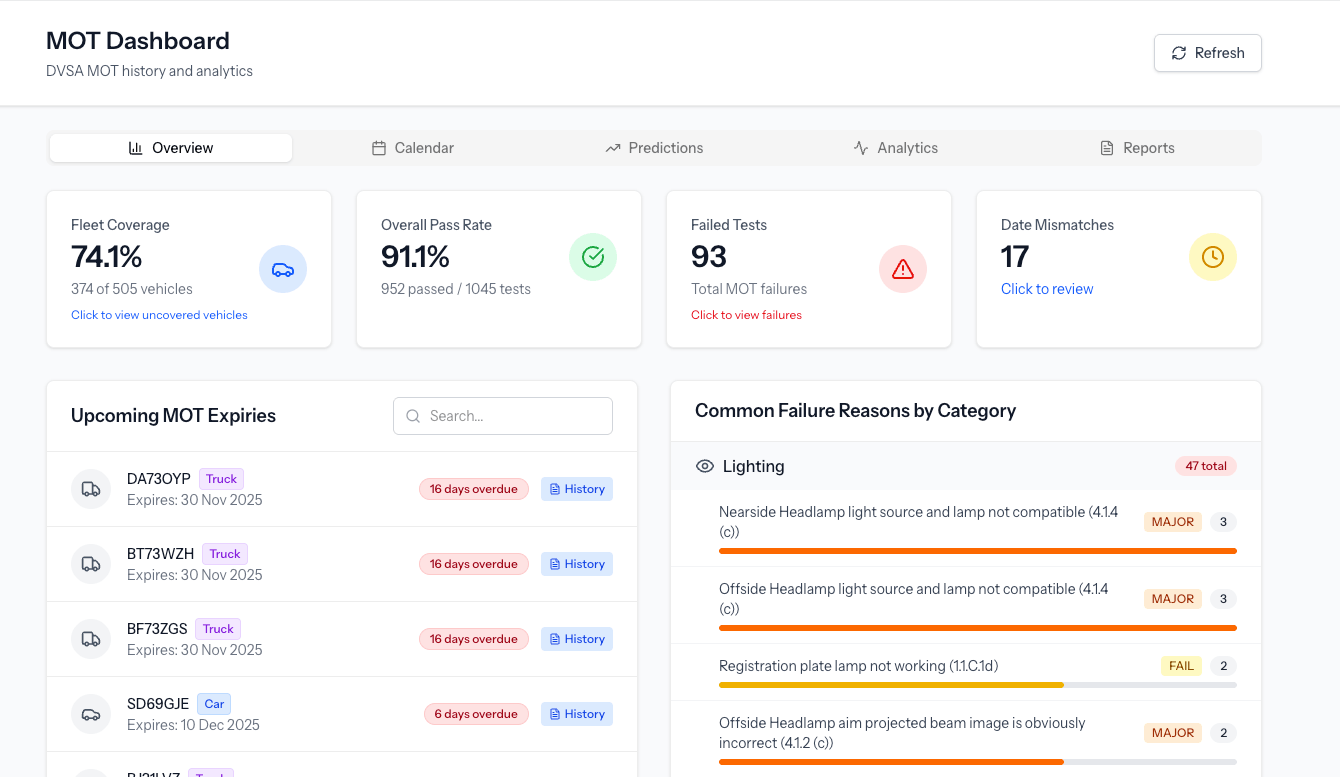Click the Click to view uncovered vehicles link

[x=159, y=314]
